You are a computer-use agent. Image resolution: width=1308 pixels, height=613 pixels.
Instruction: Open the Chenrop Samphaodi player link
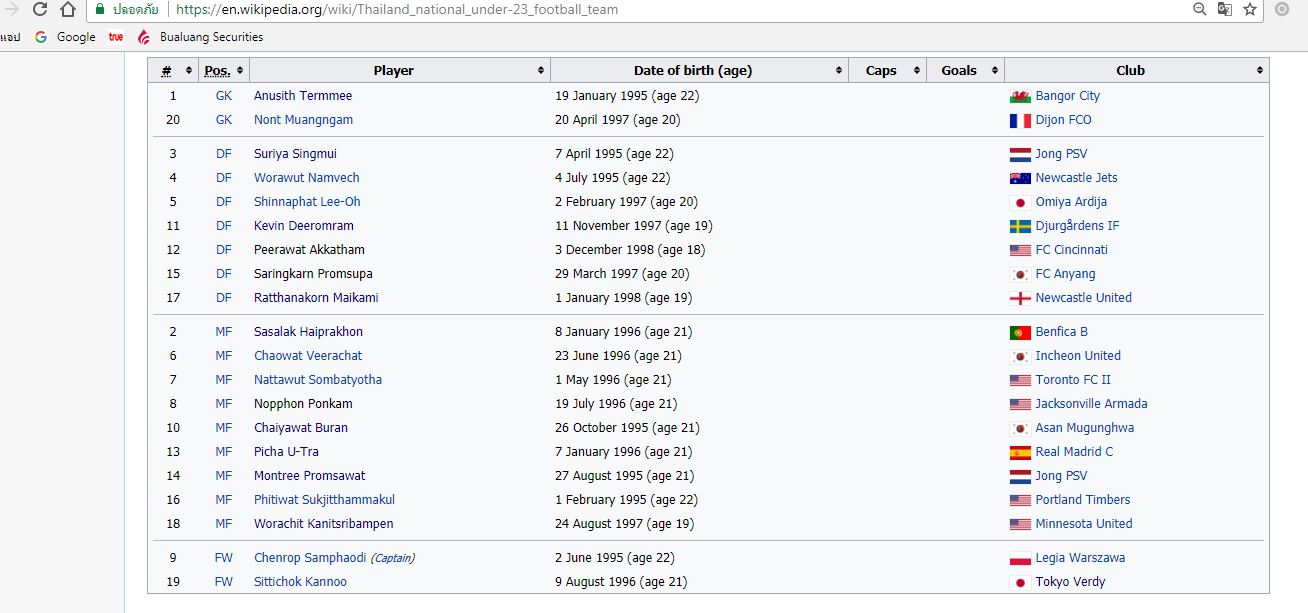tap(310, 558)
